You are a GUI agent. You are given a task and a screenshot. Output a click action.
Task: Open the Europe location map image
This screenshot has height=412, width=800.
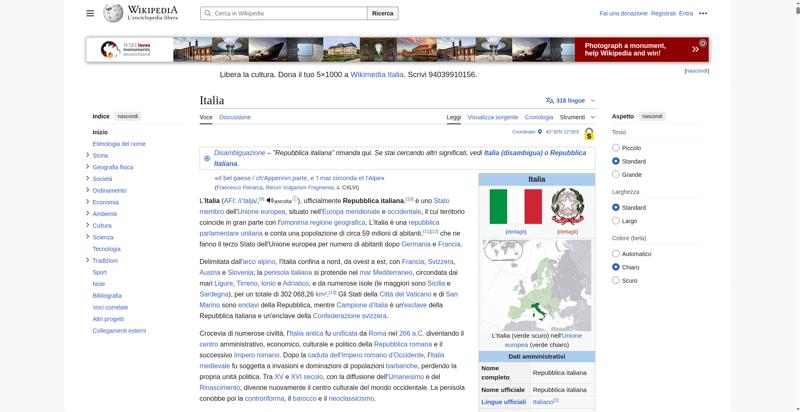point(537,286)
